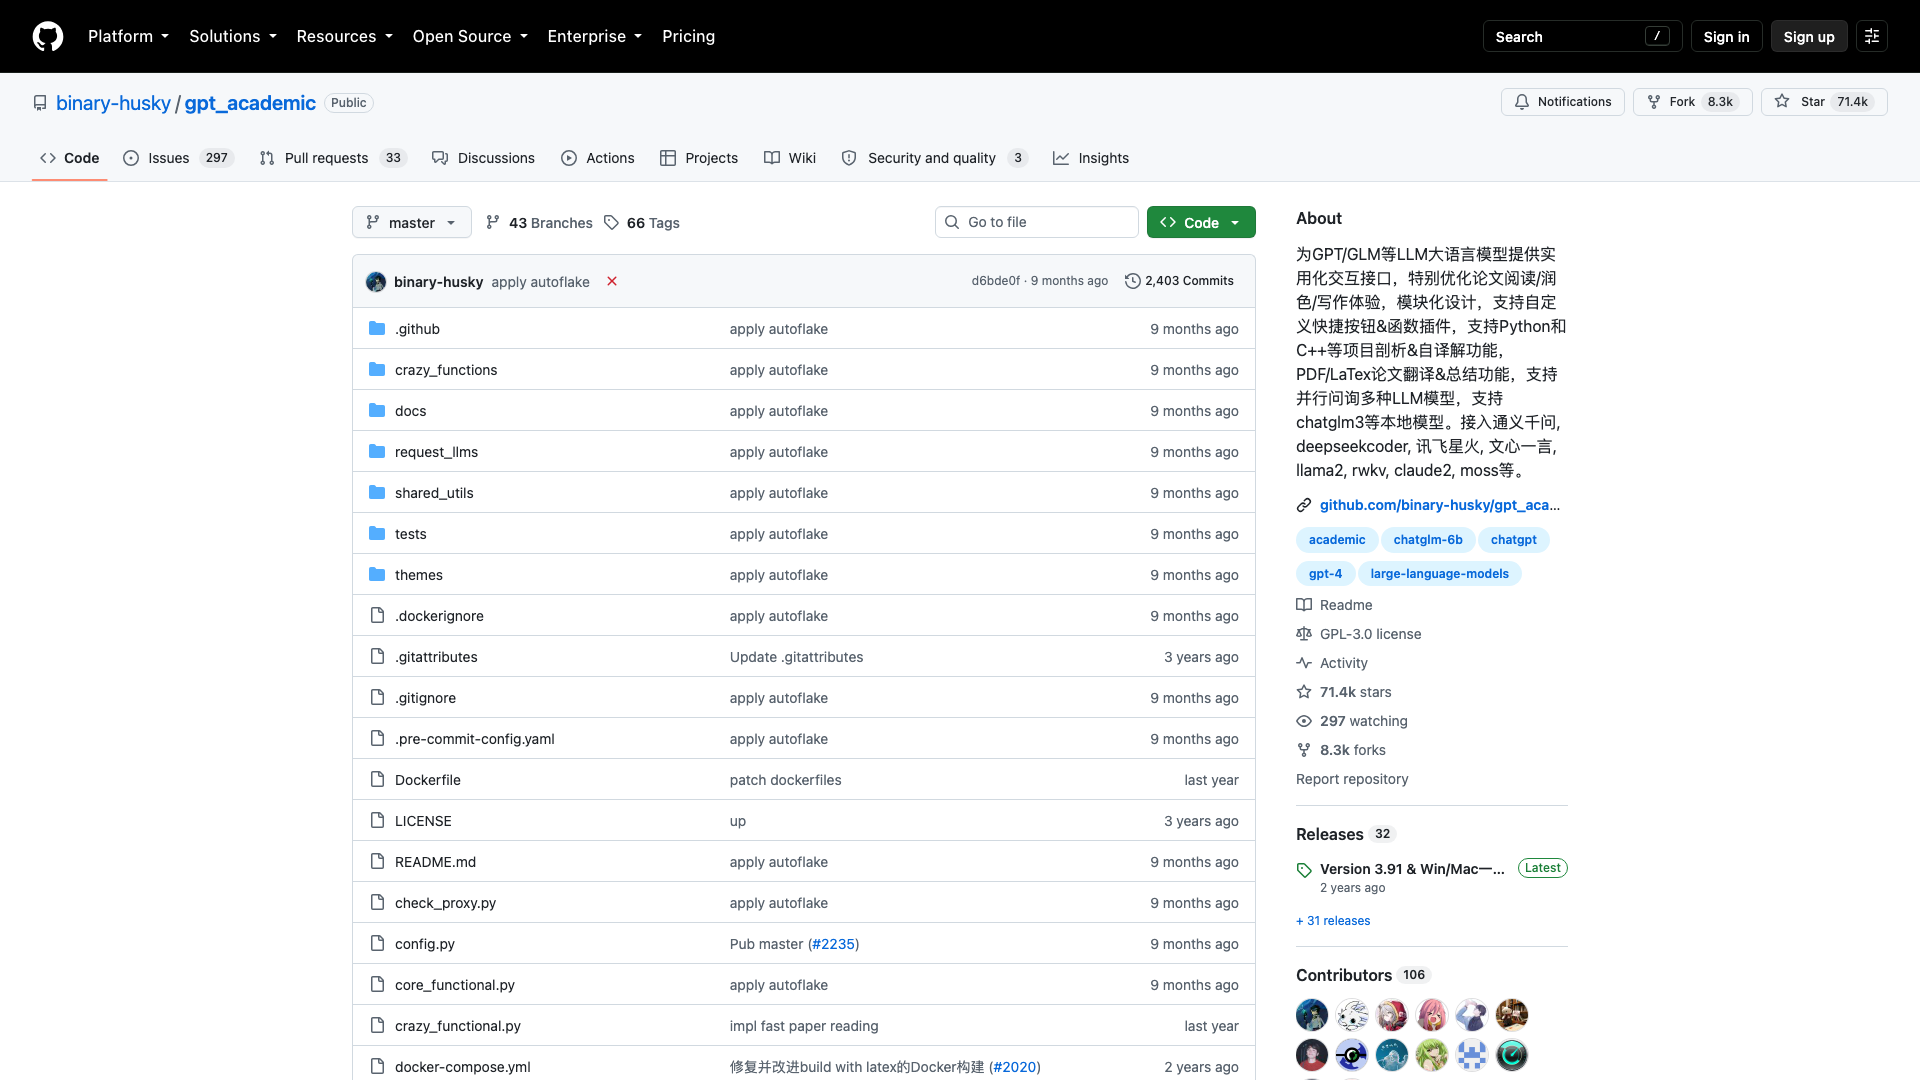
Task: Open the 2,403 Commits link
Action: click(1179, 281)
